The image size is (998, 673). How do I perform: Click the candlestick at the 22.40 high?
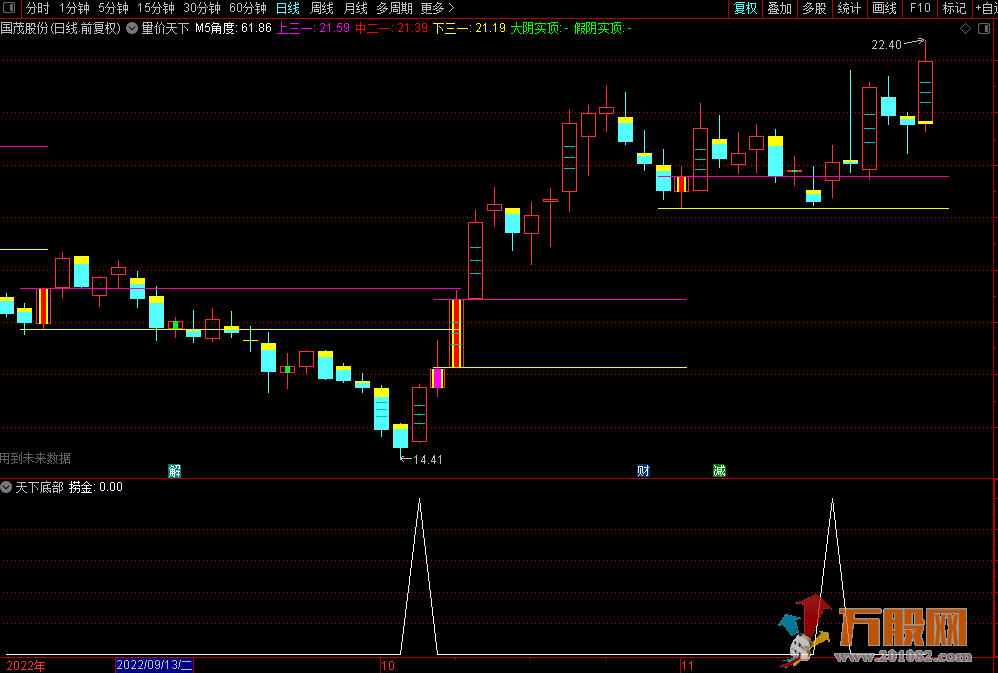coord(925,92)
